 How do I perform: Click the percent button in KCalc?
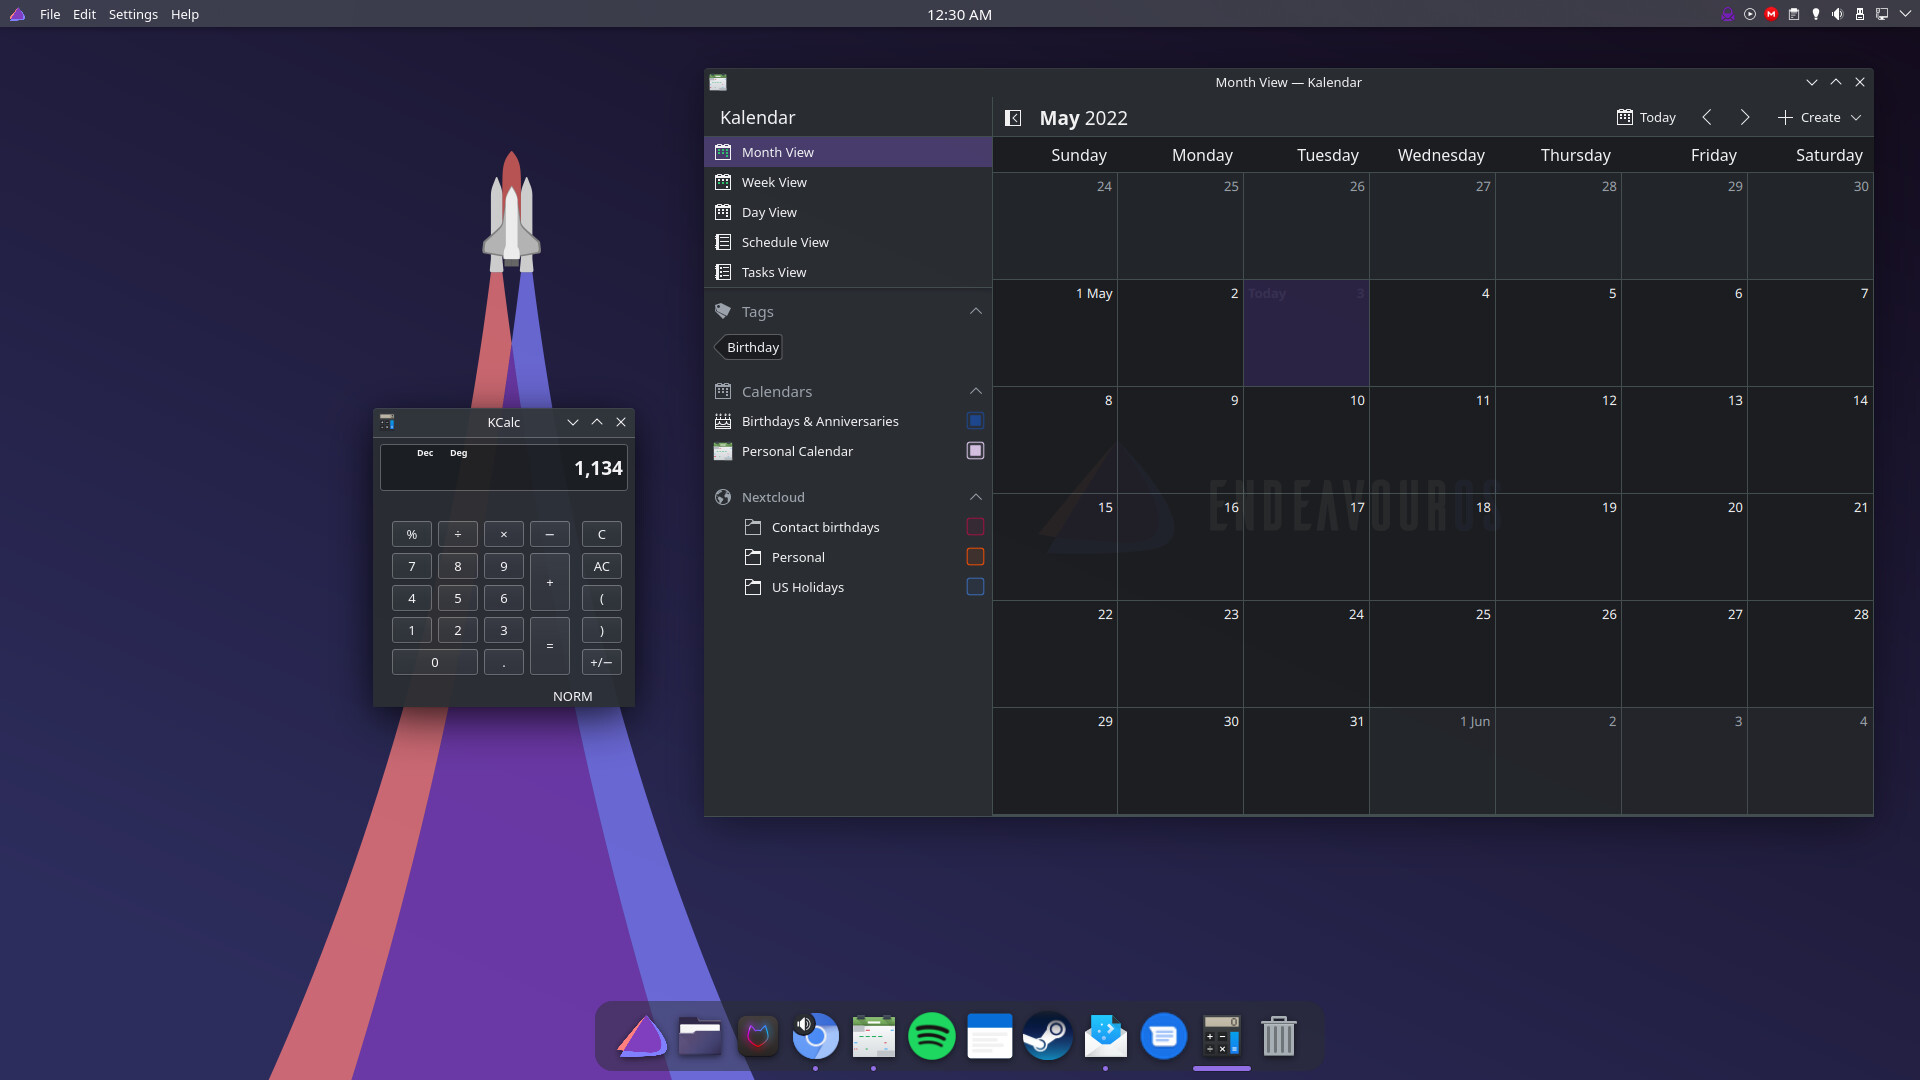point(411,534)
